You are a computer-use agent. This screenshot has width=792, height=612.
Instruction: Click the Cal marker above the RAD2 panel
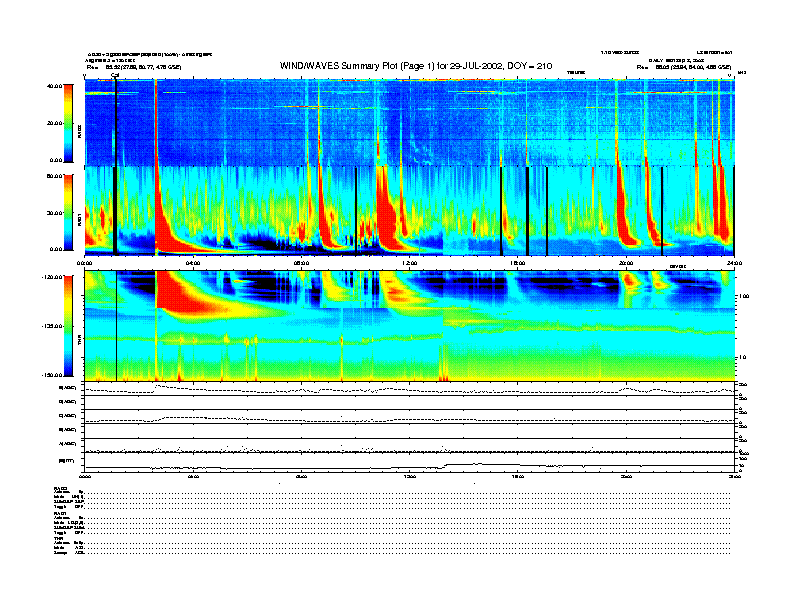(x=115, y=76)
